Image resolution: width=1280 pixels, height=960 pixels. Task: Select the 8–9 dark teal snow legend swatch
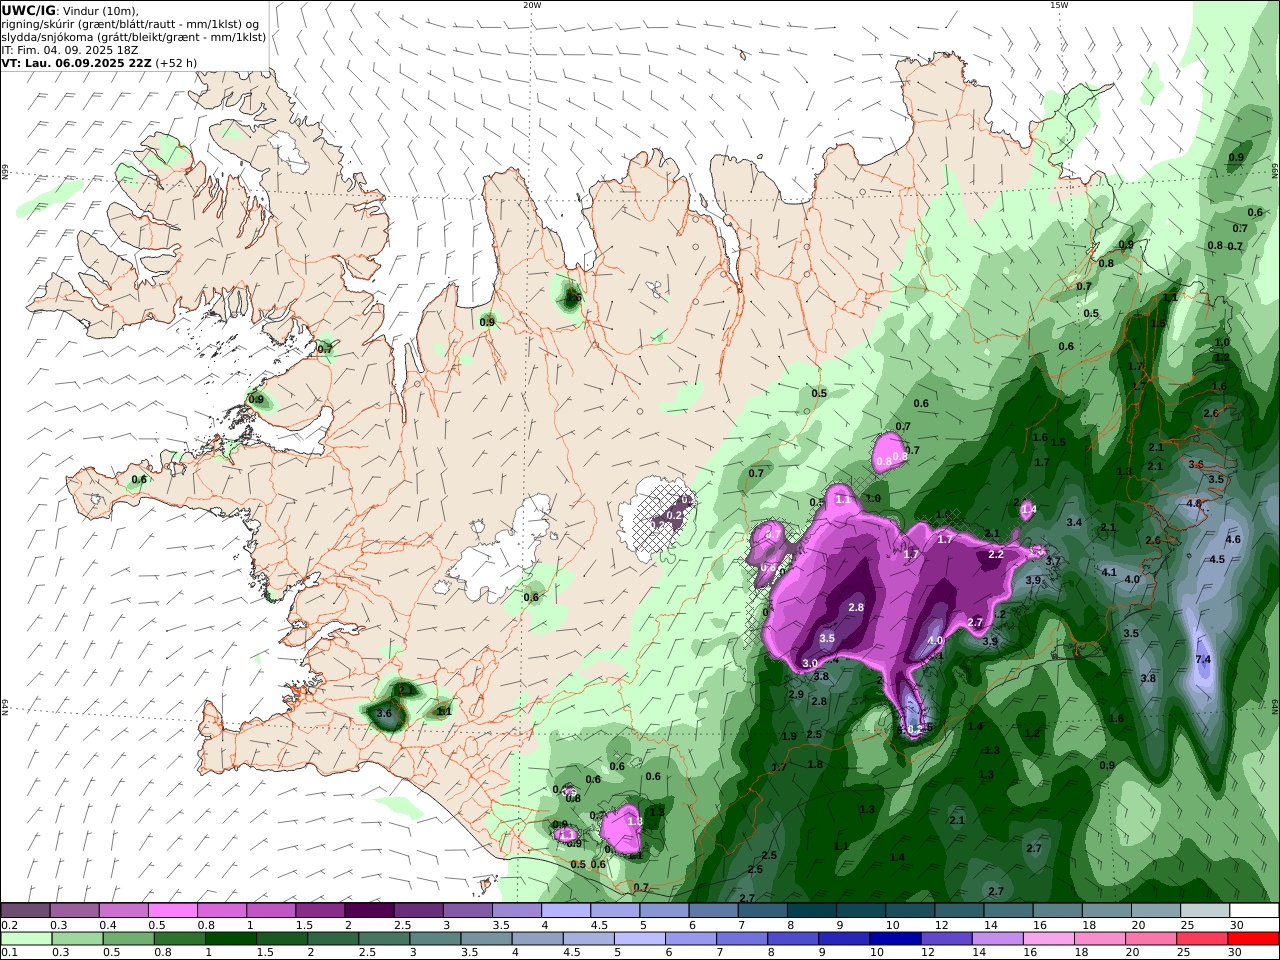[811, 911]
